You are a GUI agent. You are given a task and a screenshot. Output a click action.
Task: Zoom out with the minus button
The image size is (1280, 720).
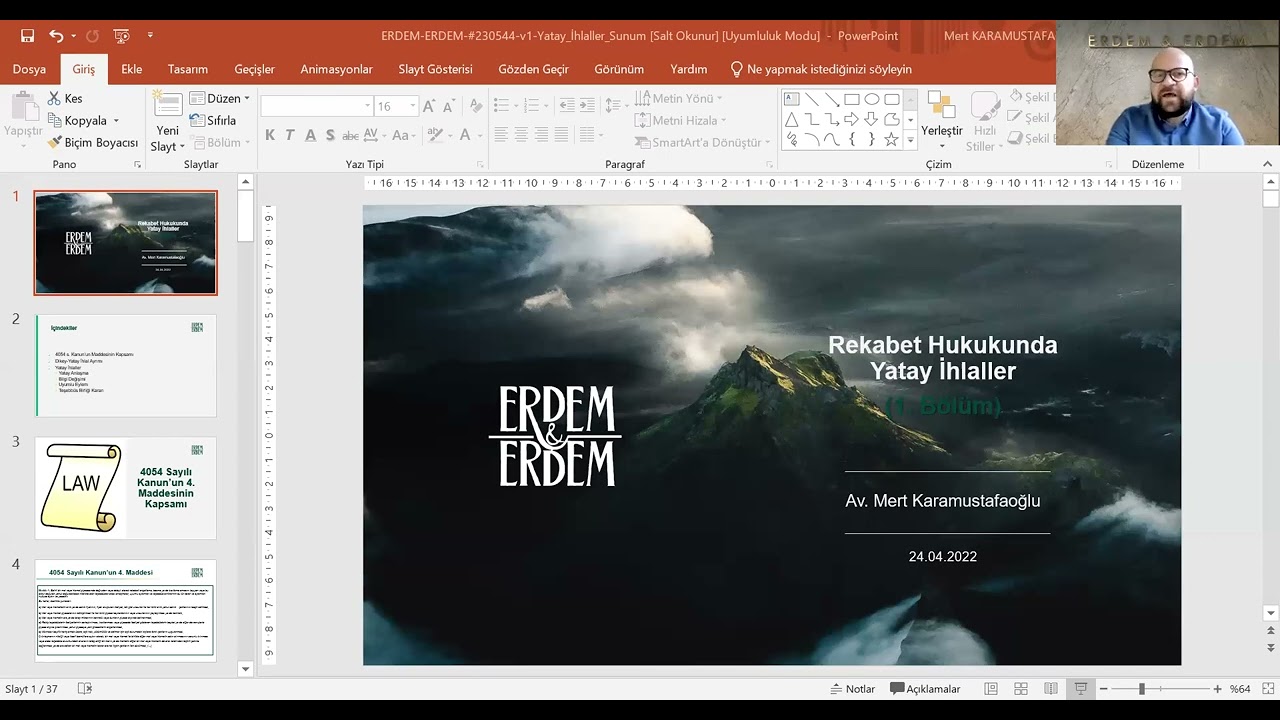click(x=1104, y=689)
